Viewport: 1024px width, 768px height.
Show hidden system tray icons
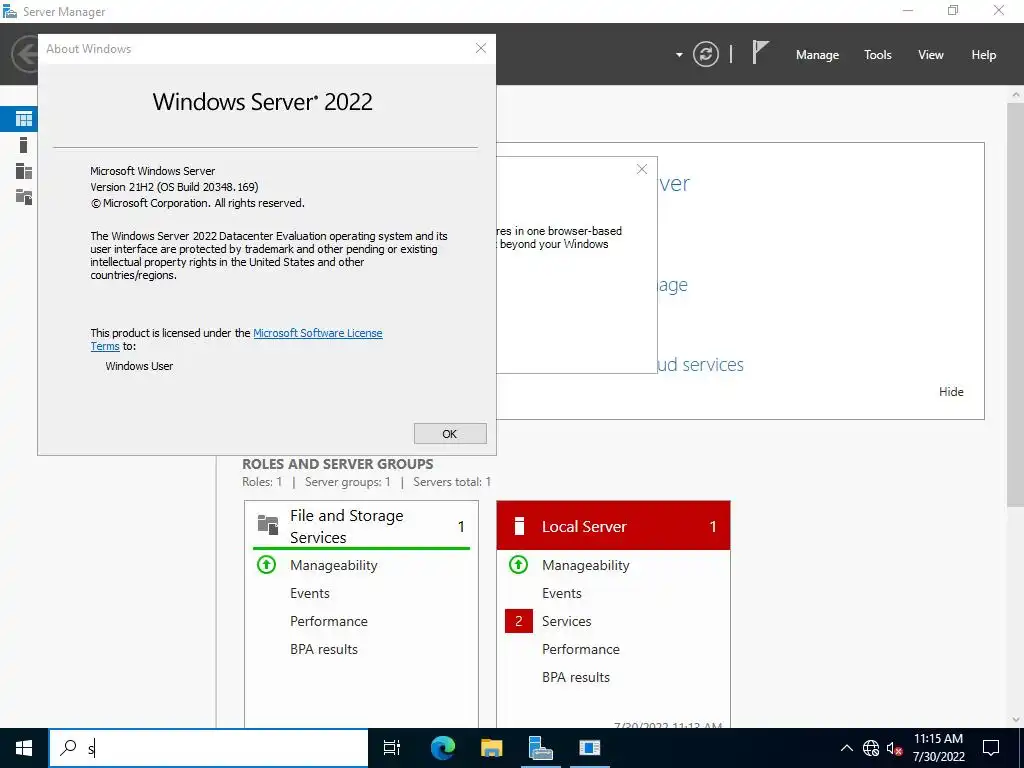[x=846, y=748]
